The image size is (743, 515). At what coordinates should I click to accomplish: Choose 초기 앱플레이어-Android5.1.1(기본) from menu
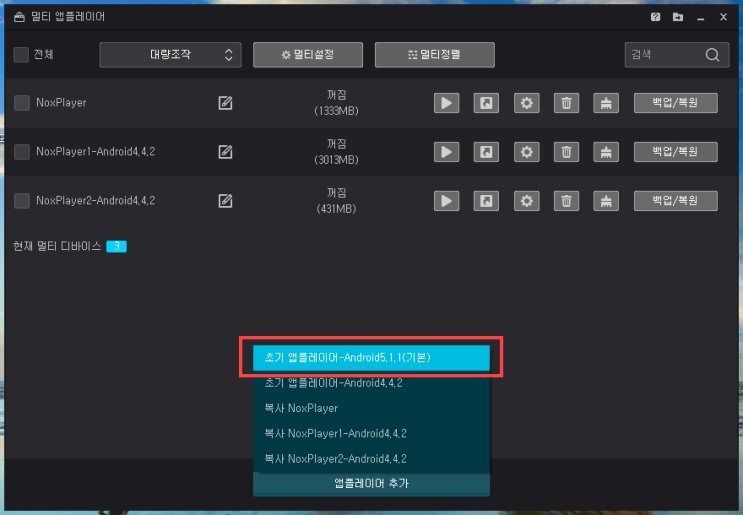click(x=371, y=358)
